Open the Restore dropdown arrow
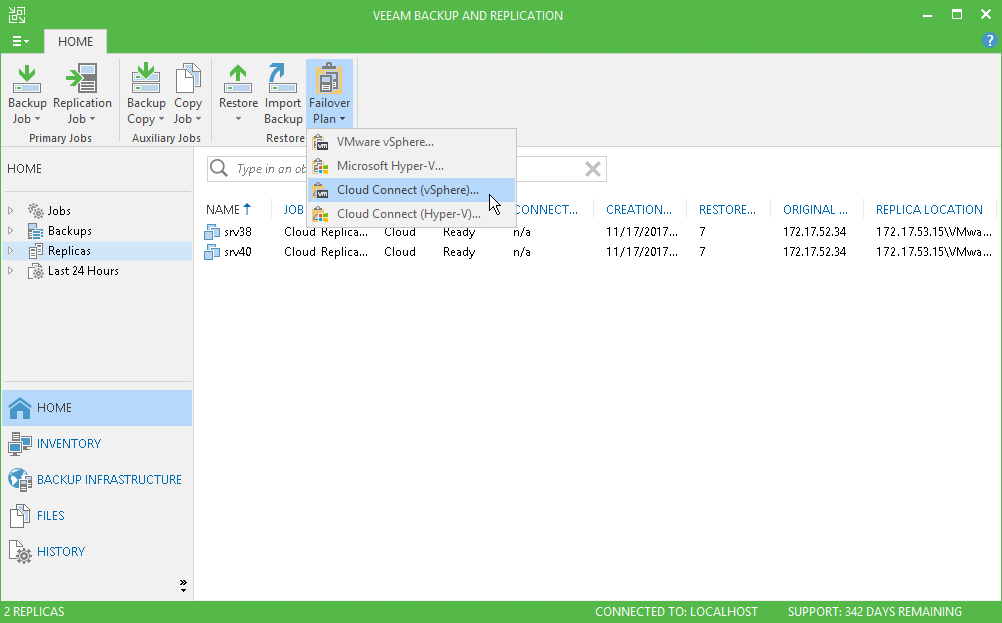 coord(238,119)
